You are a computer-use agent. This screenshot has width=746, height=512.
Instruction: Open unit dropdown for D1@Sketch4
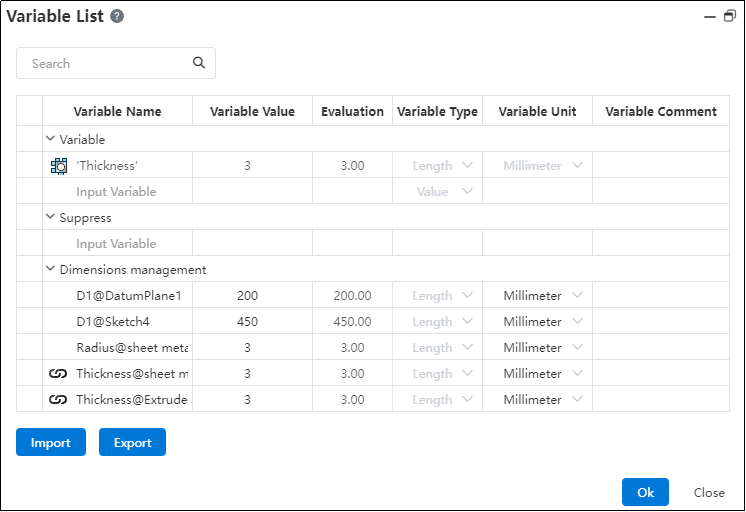point(576,322)
